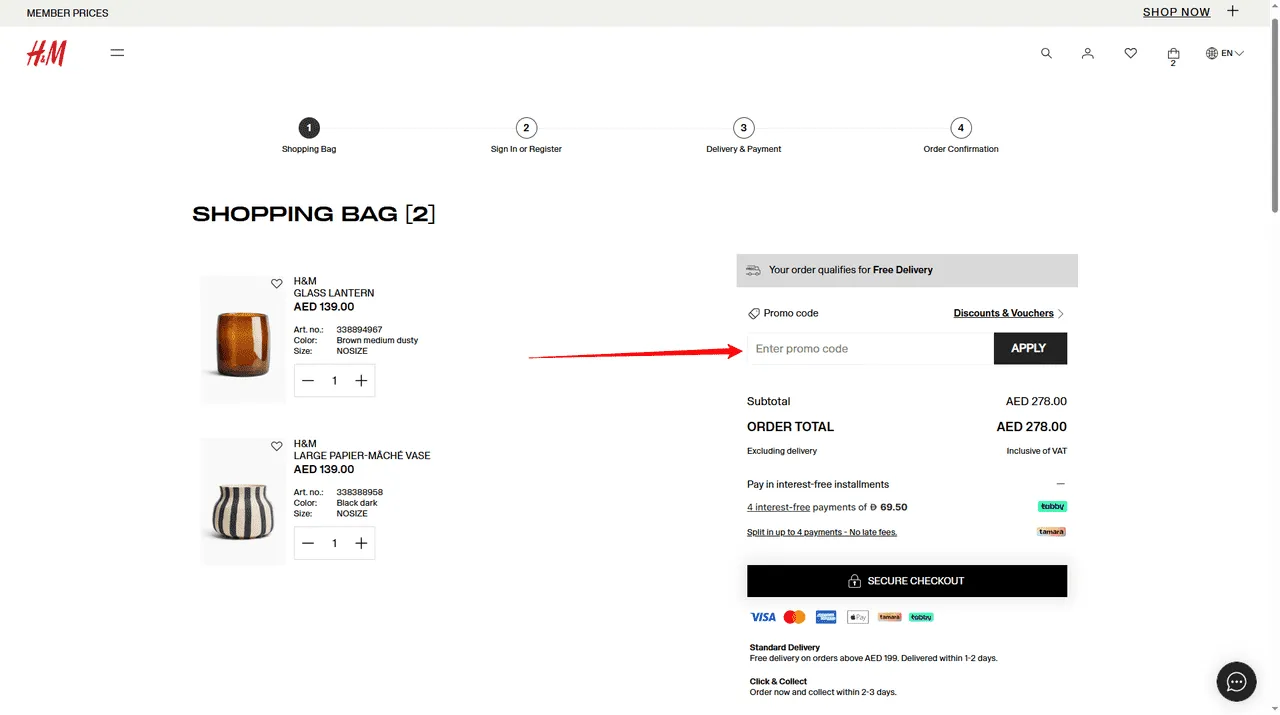Click tabby badge below checkout button
The height and width of the screenshot is (715, 1280).
coord(921,617)
